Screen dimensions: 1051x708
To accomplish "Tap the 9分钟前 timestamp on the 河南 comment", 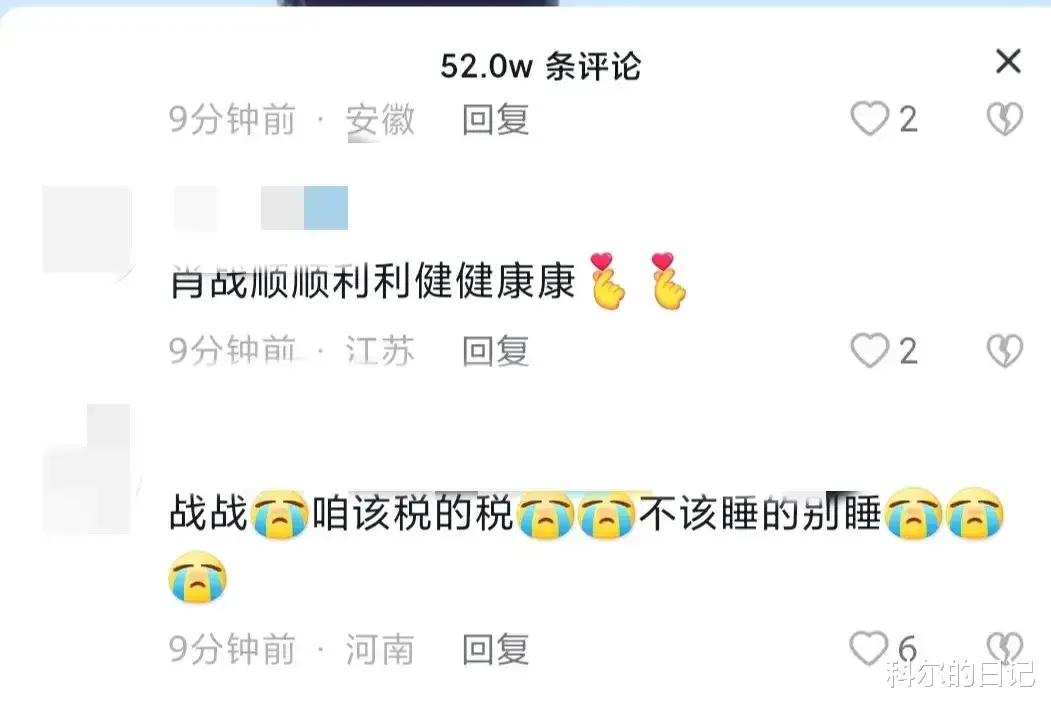I will (x=232, y=650).
